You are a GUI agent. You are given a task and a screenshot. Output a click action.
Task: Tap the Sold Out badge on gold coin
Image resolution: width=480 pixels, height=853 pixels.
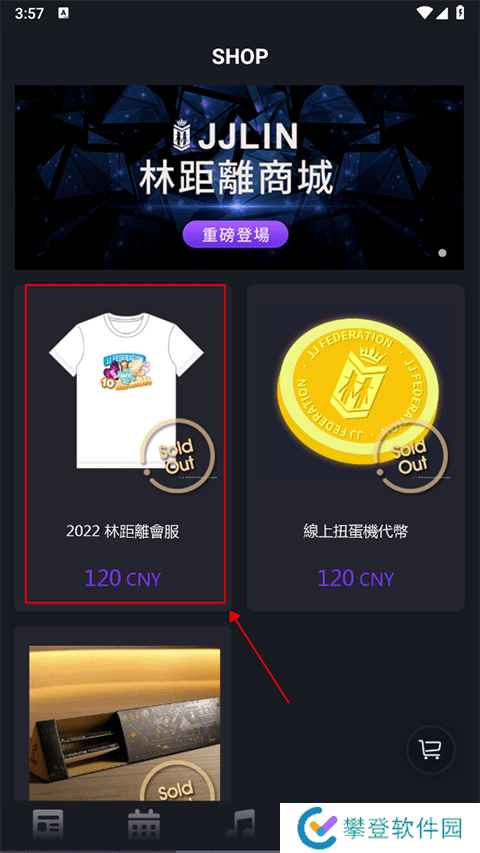[411, 456]
